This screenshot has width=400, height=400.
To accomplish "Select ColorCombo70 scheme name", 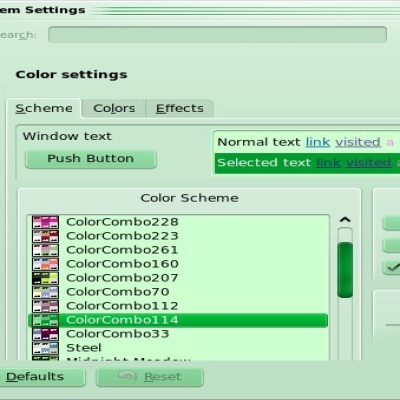I will [118, 292].
